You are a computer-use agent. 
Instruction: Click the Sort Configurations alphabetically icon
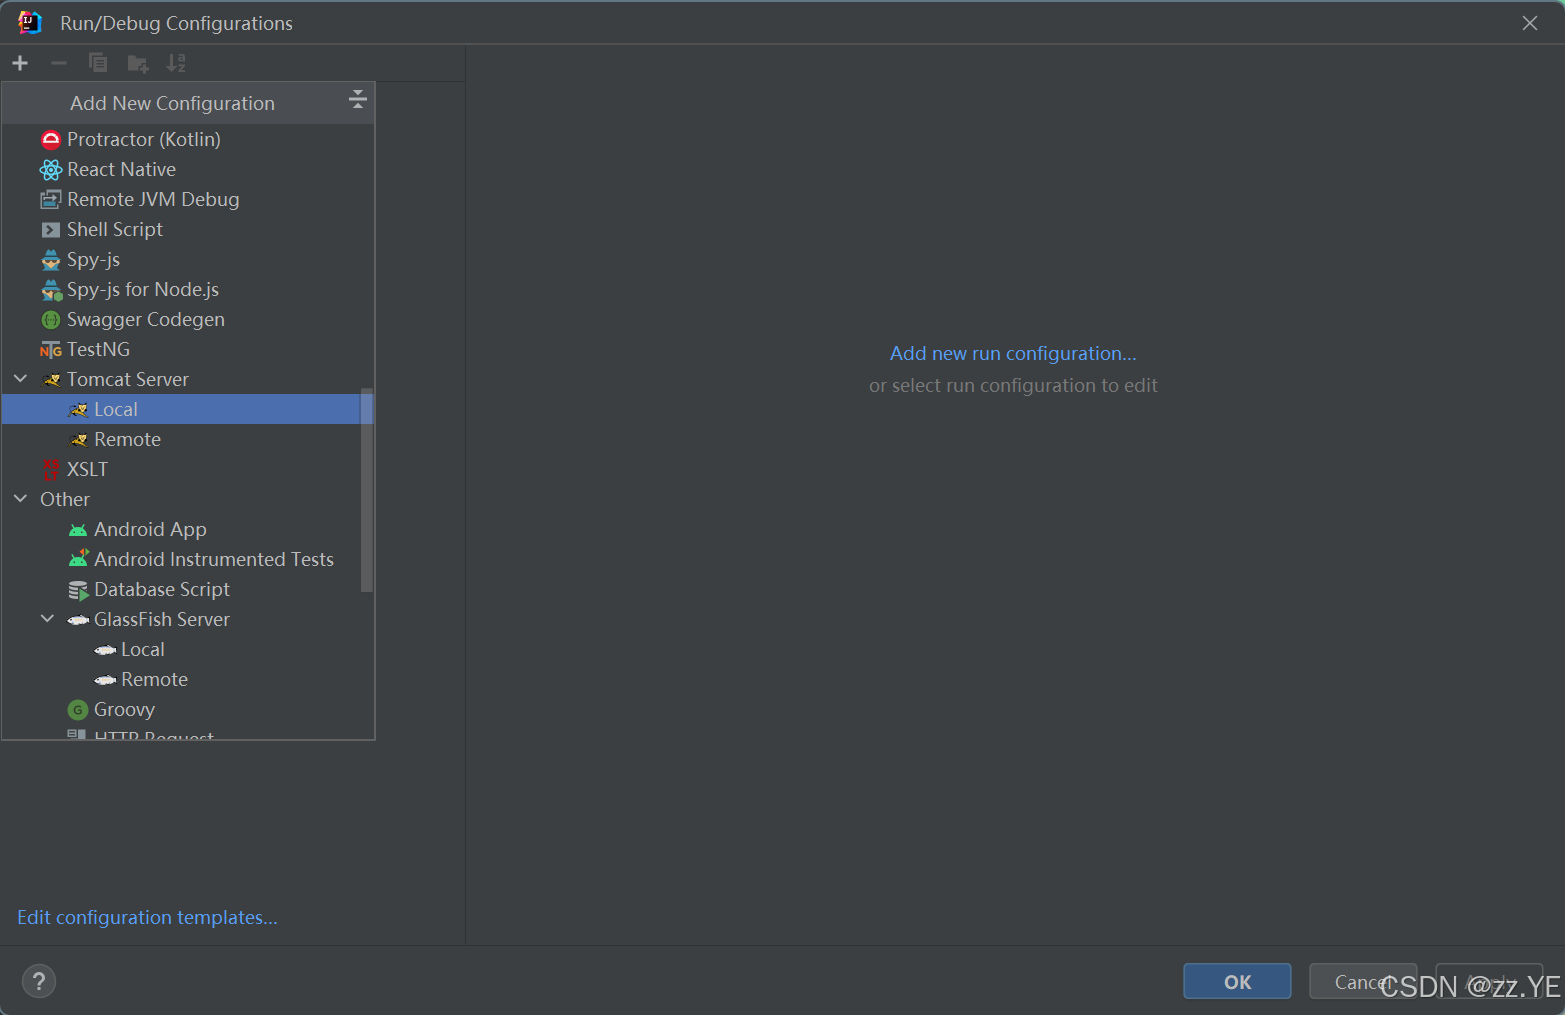(x=176, y=63)
